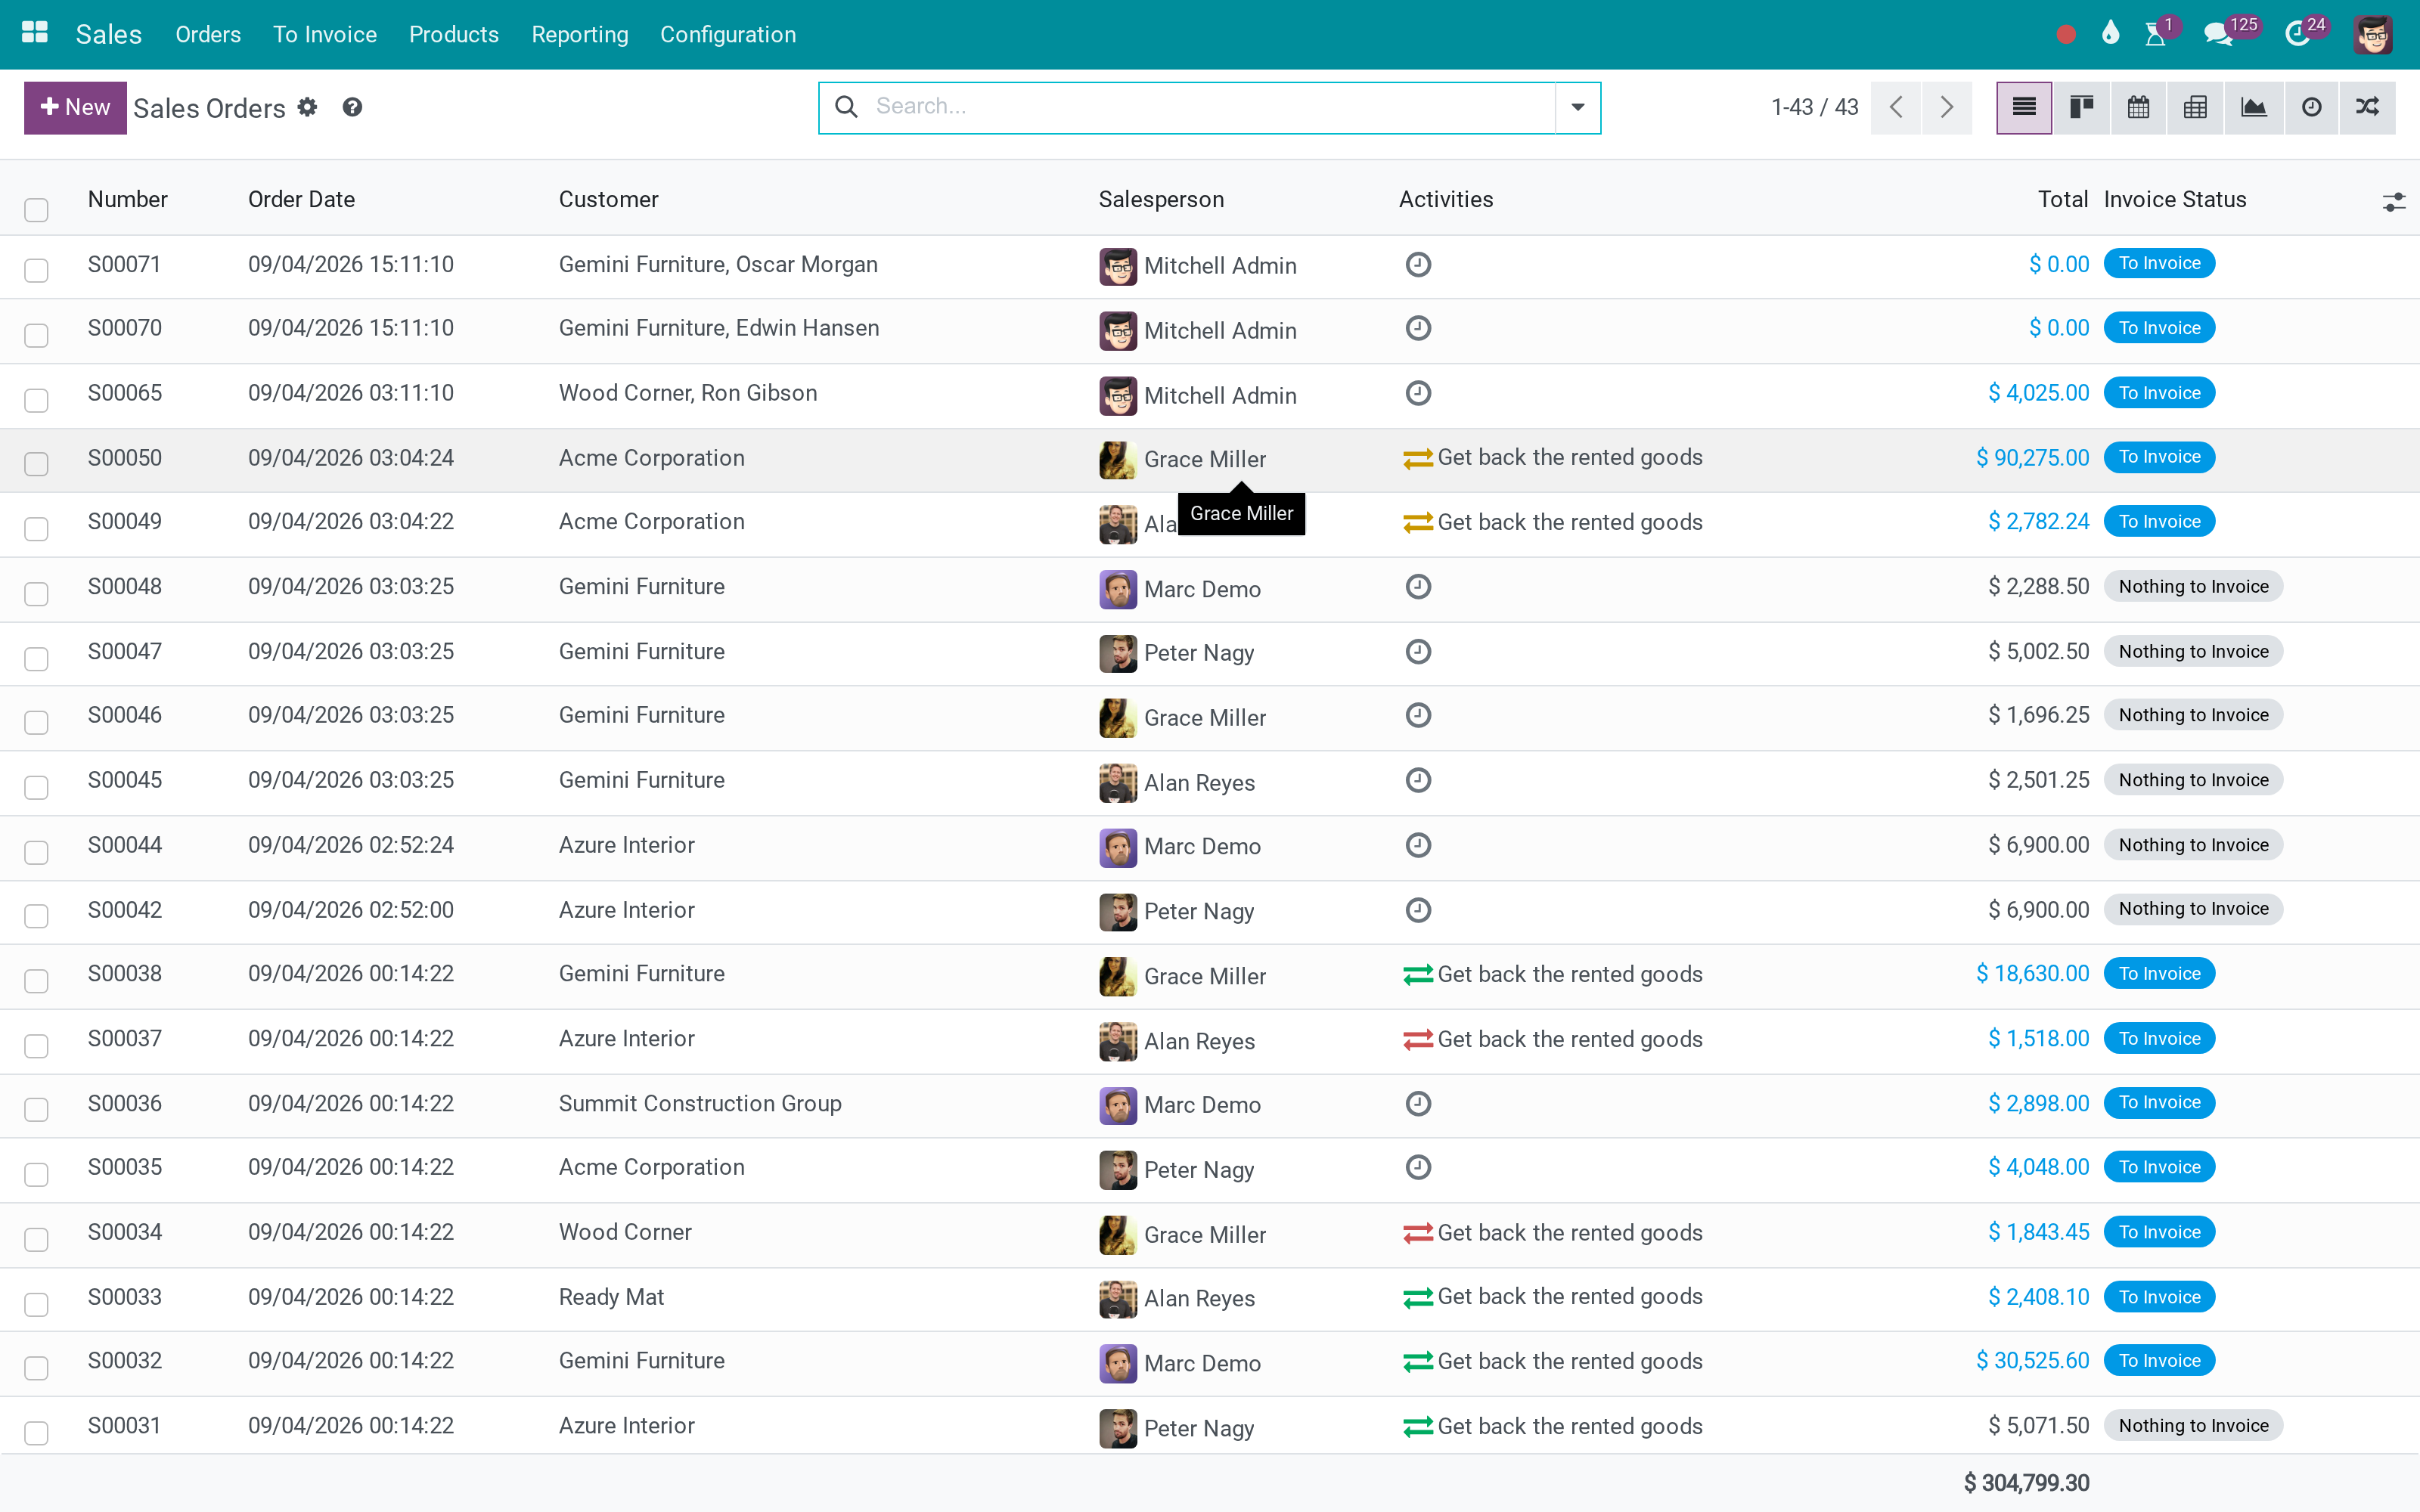Click To Invoice status badge for S00065

click(x=2159, y=392)
